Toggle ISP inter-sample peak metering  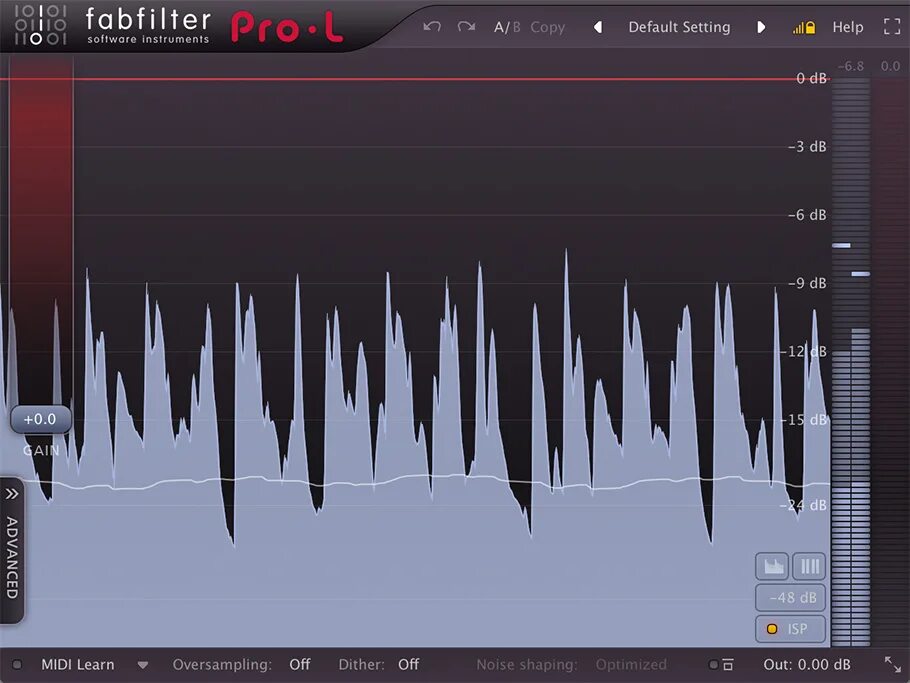tap(790, 629)
